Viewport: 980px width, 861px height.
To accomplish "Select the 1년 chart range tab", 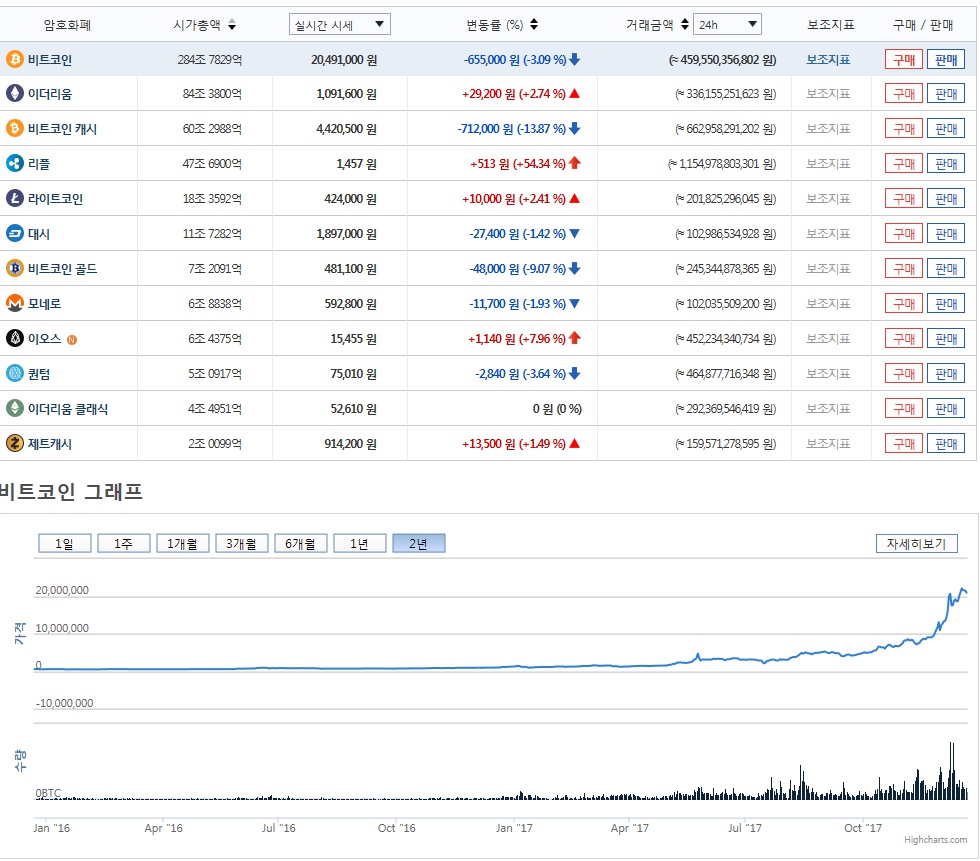I will click(359, 543).
